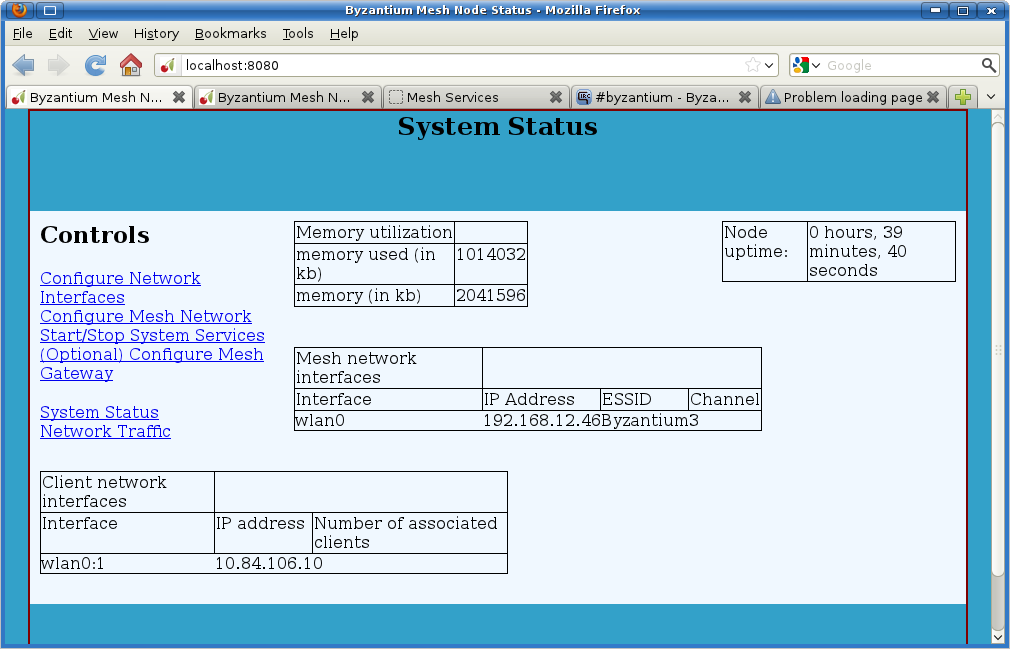This screenshot has height=649, width=1010.
Task: Open the File menu
Action: click(23, 33)
